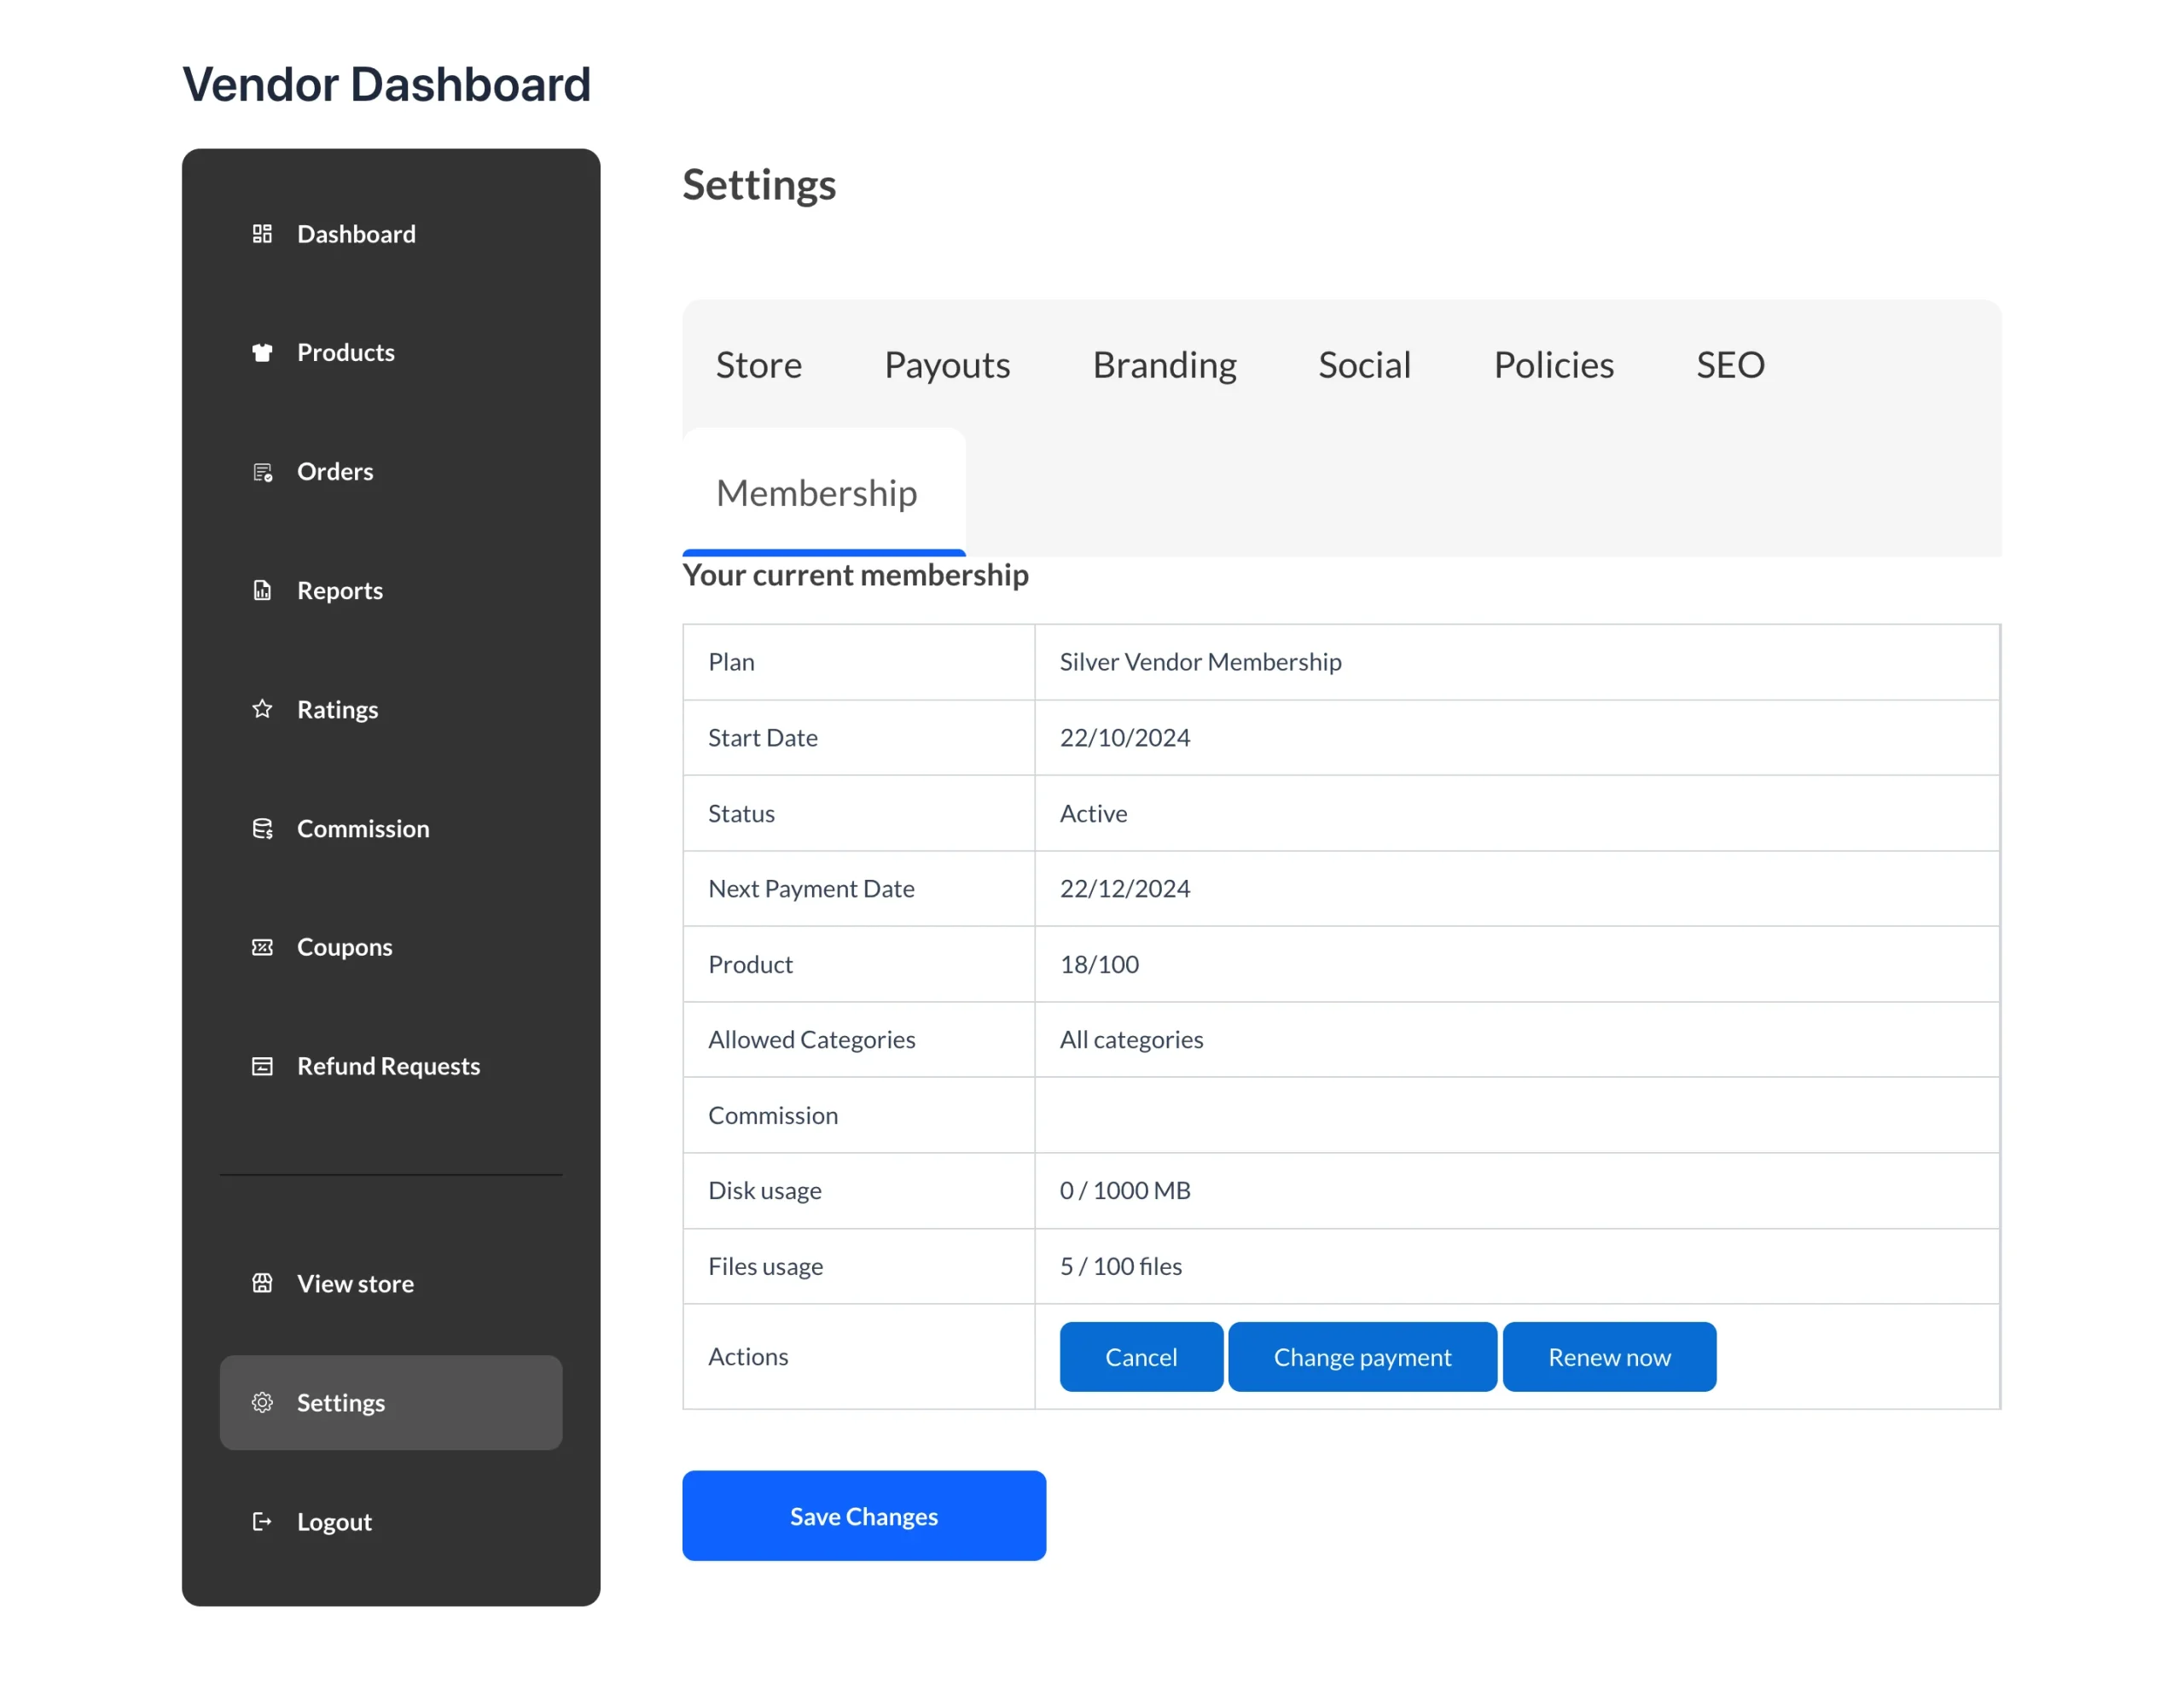Click the Disk usage row label
The width and height of the screenshot is (2184, 1705).
[x=764, y=1191]
